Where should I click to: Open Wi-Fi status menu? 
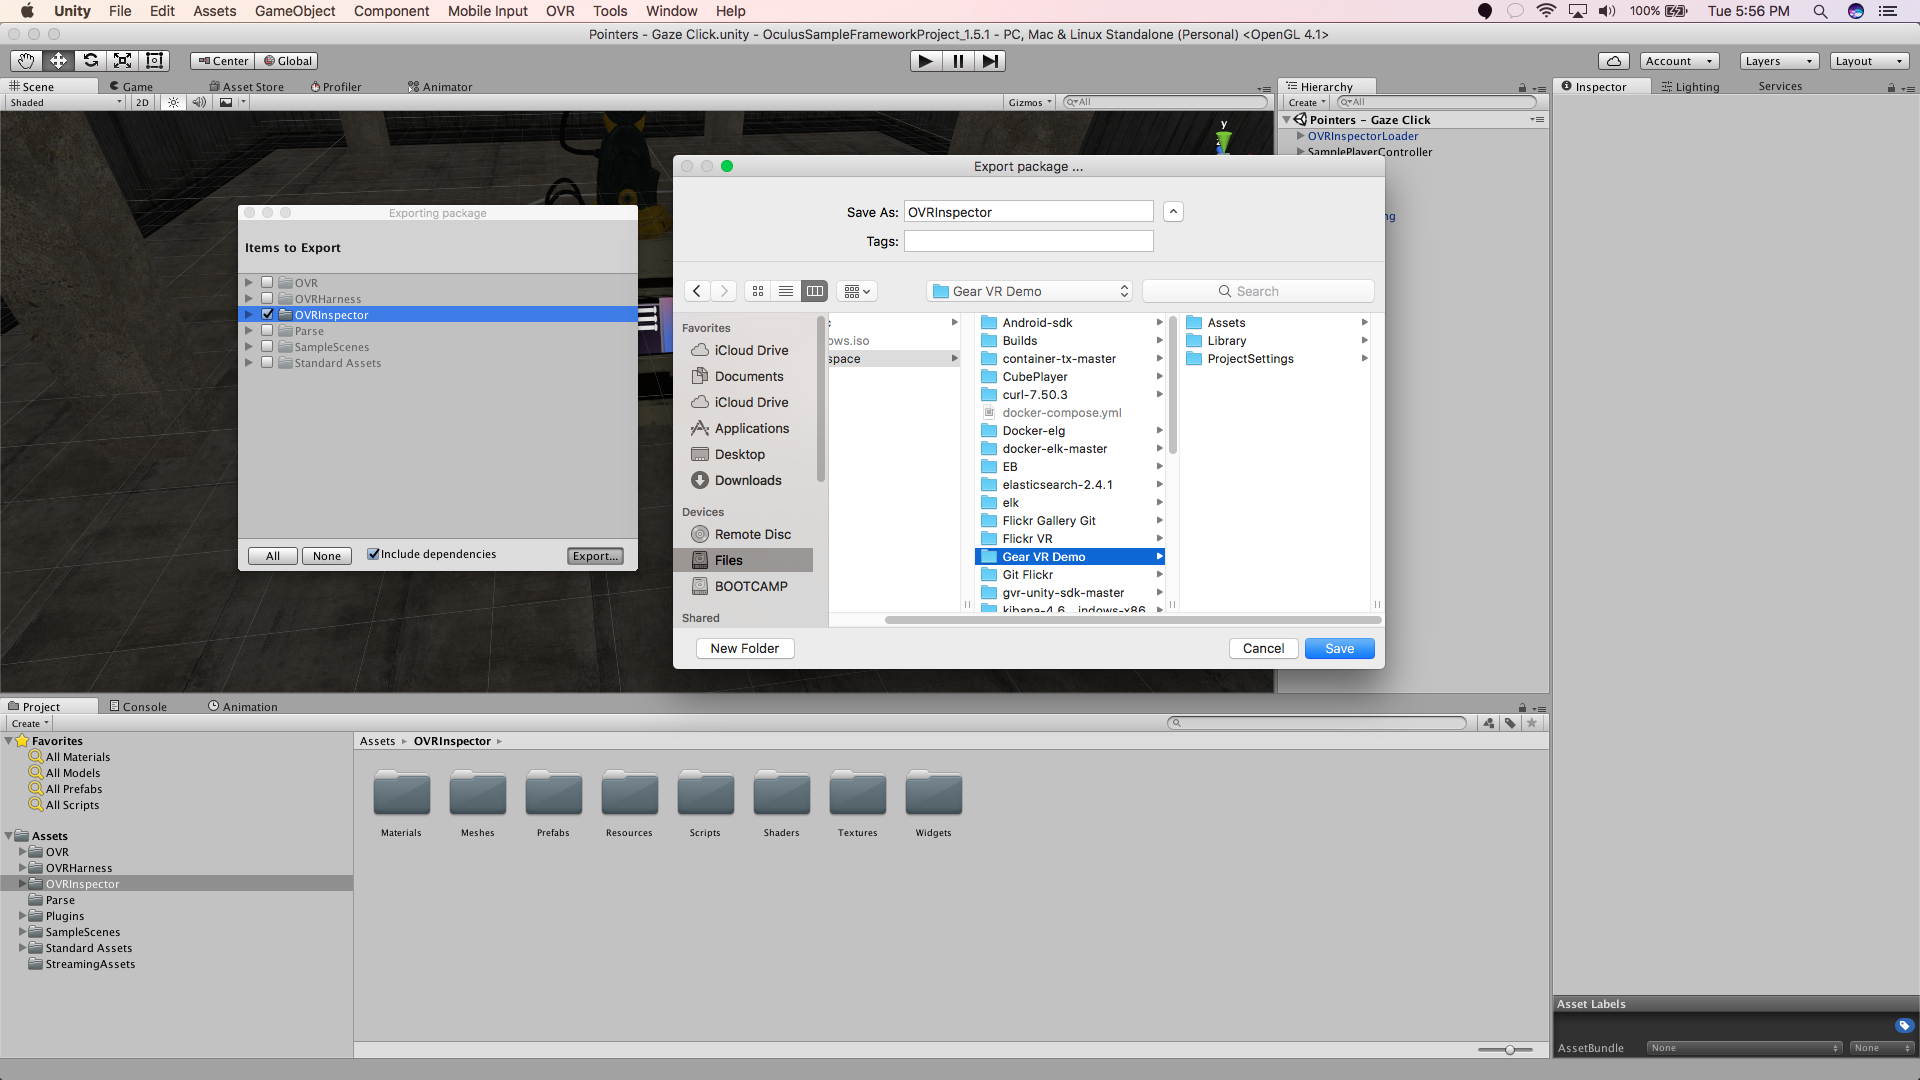coord(1546,11)
